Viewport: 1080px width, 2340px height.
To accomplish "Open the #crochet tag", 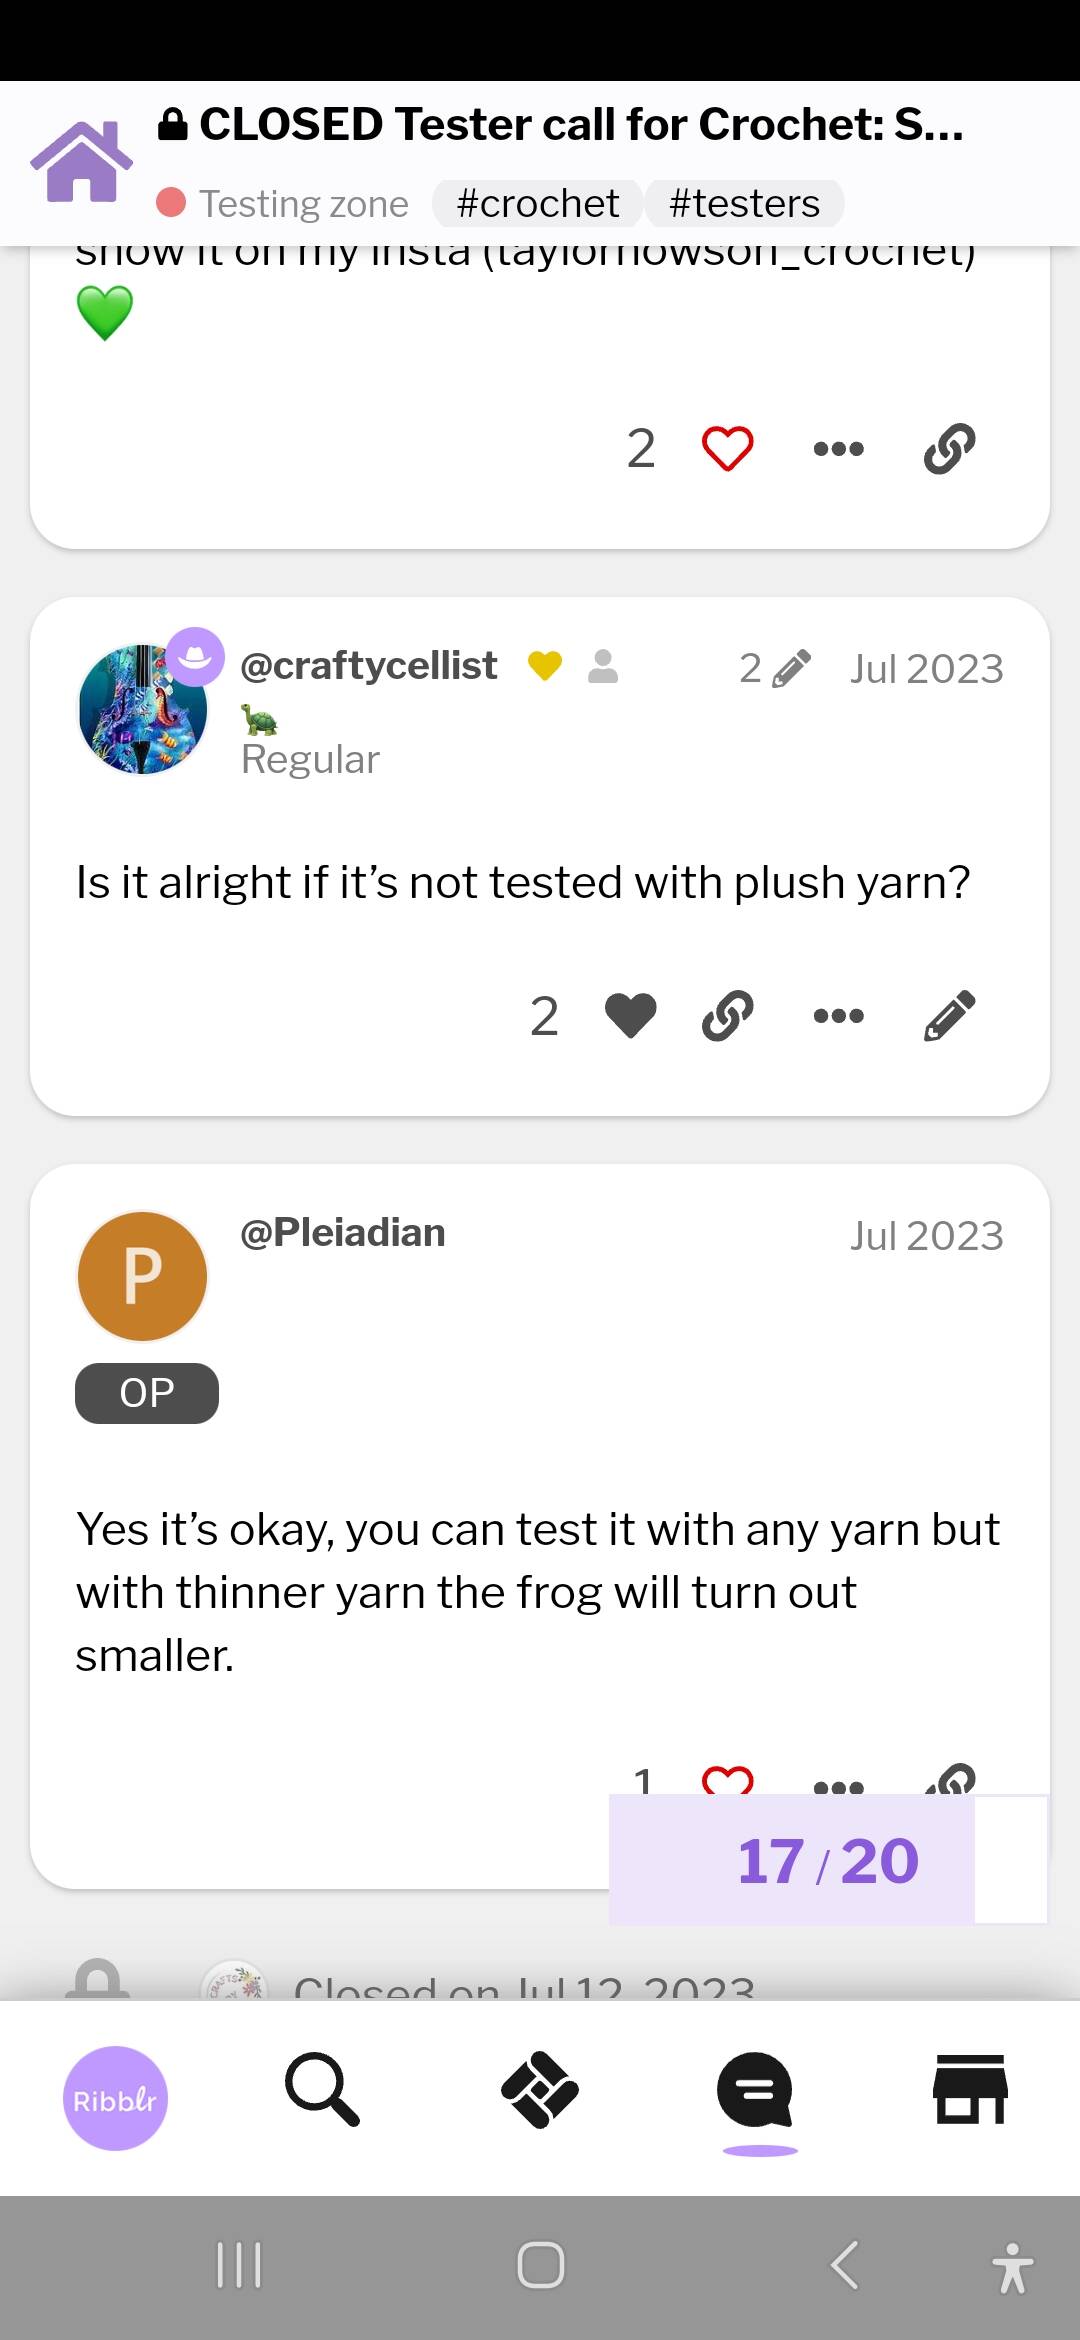I will pos(537,204).
